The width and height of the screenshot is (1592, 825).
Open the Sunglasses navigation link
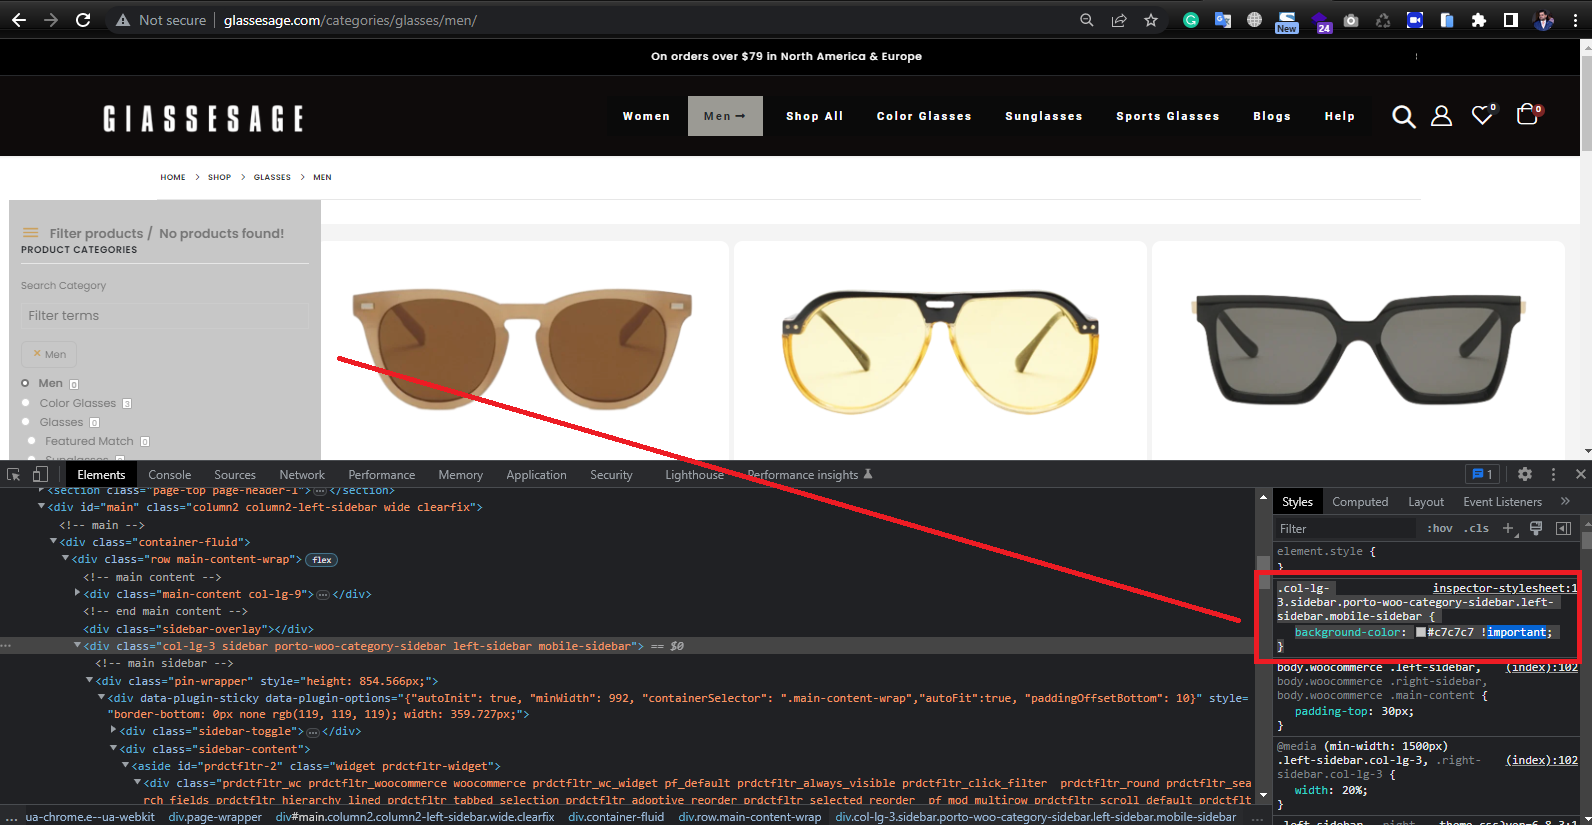(1044, 116)
